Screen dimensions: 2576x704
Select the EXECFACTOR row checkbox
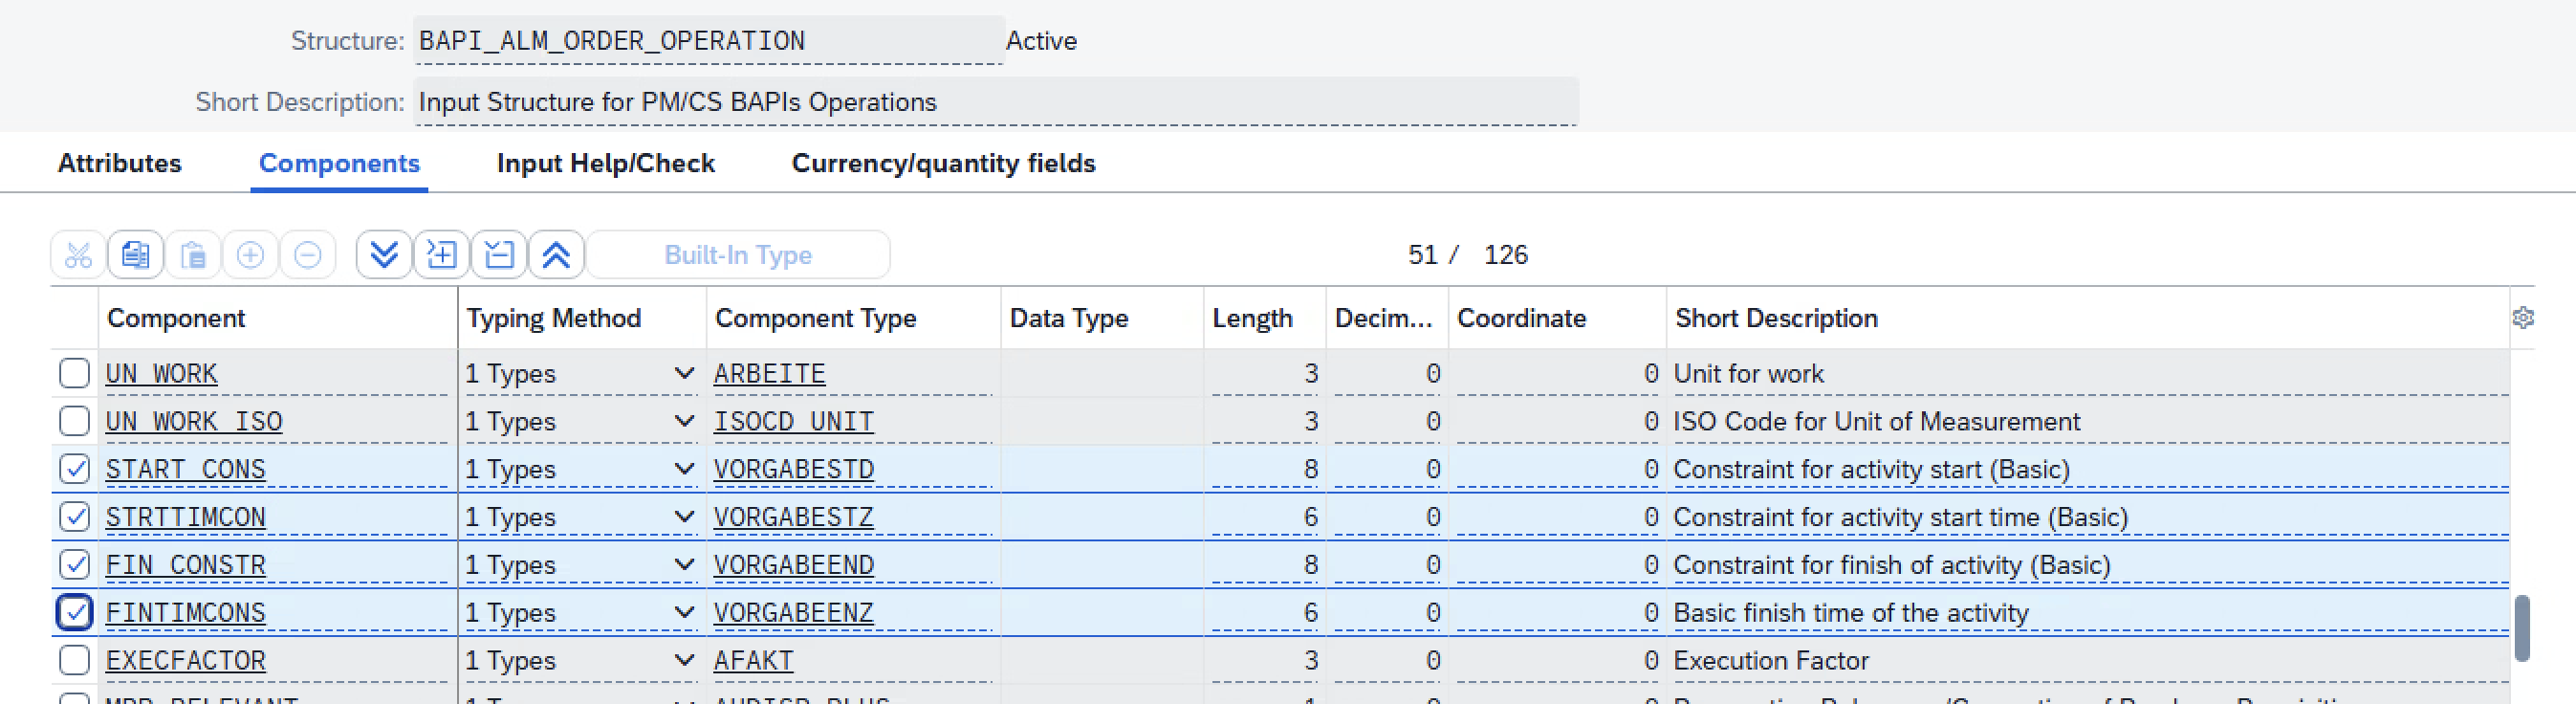(75, 660)
